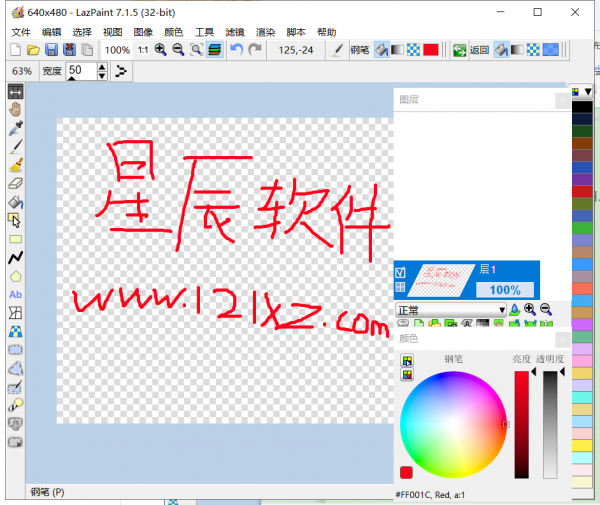Toggle the Layer 1 visibility checkbox
The width and height of the screenshot is (600, 505).
pos(400,272)
